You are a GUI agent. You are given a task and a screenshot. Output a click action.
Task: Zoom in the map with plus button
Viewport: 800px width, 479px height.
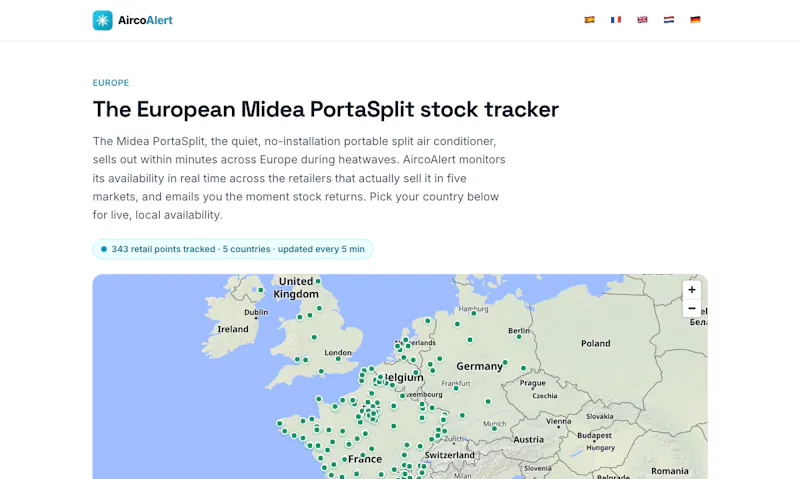tap(691, 290)
